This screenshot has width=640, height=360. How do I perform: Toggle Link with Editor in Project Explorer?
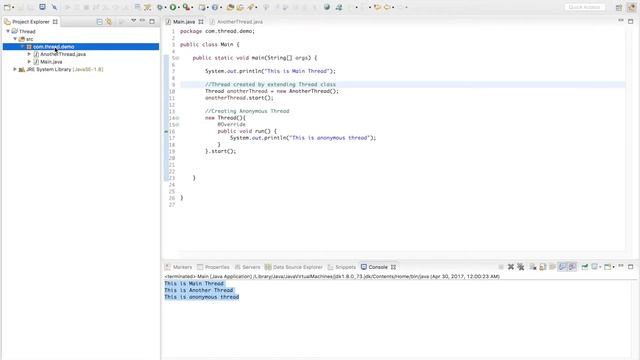coord(109,22)
